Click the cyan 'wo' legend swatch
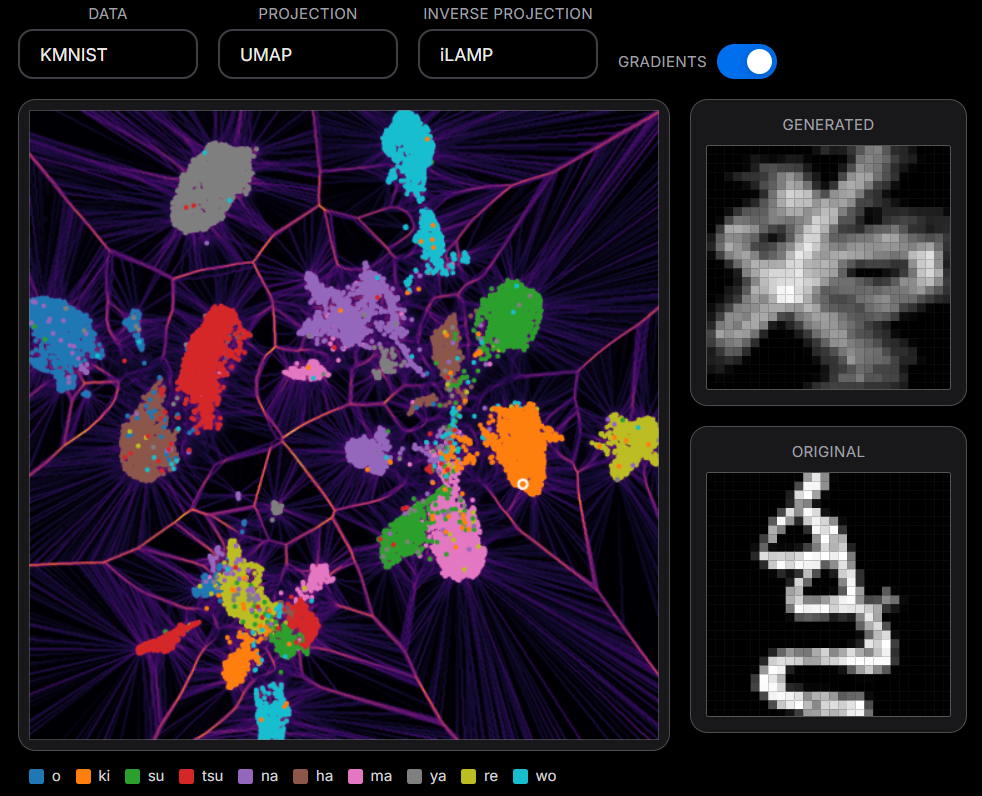The image size is (982, 796). click(520, 777)
